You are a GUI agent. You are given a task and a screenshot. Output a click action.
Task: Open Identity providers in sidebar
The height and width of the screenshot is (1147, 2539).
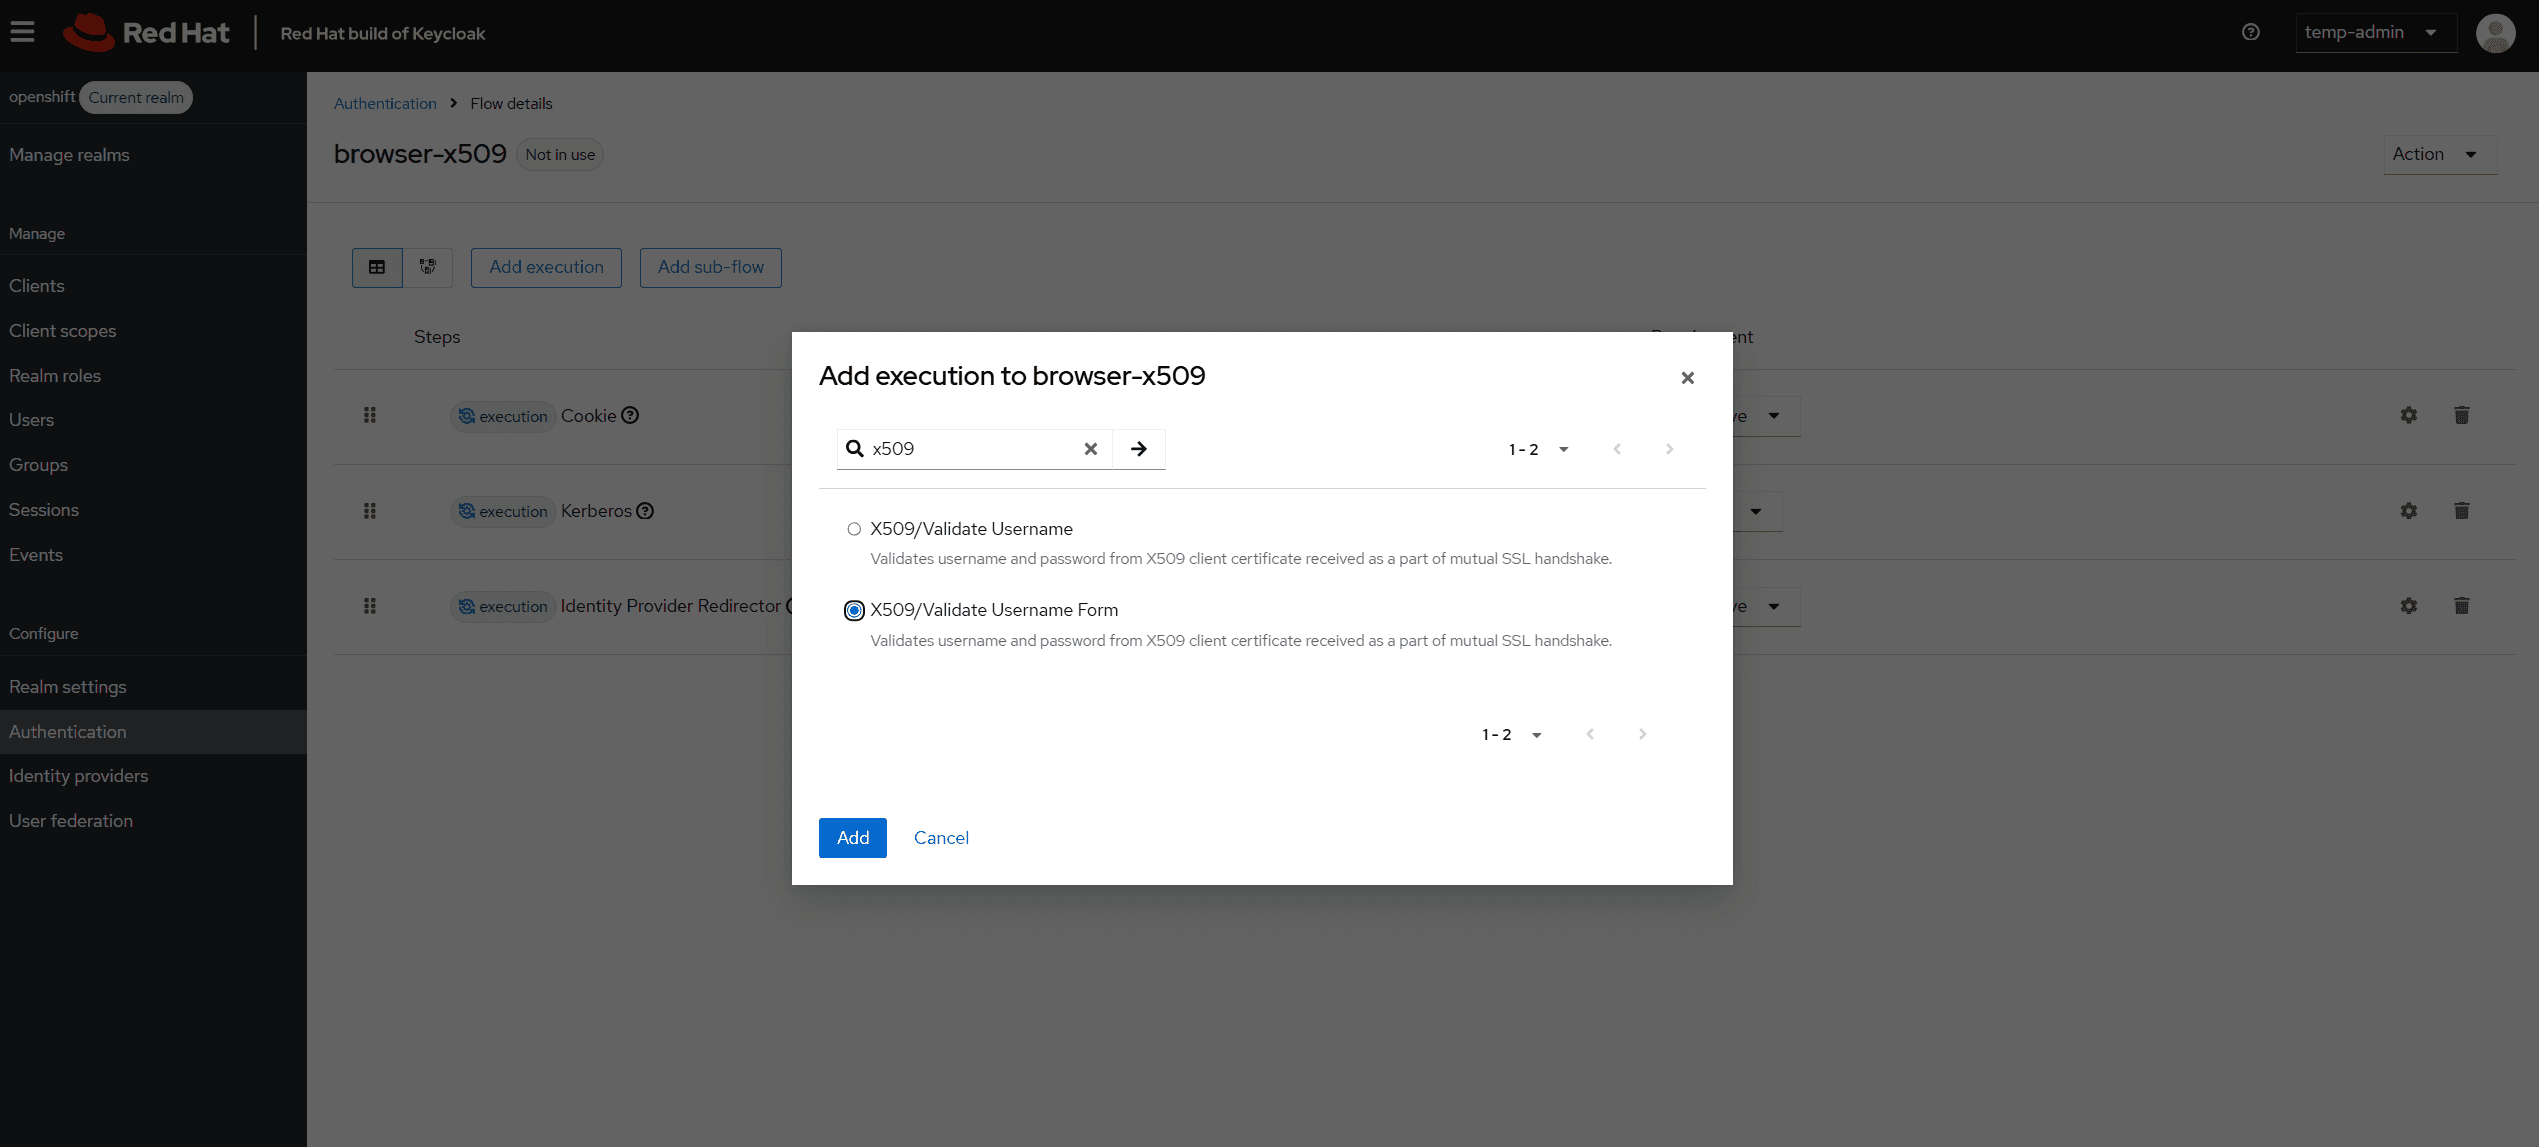tap(78, 776)
